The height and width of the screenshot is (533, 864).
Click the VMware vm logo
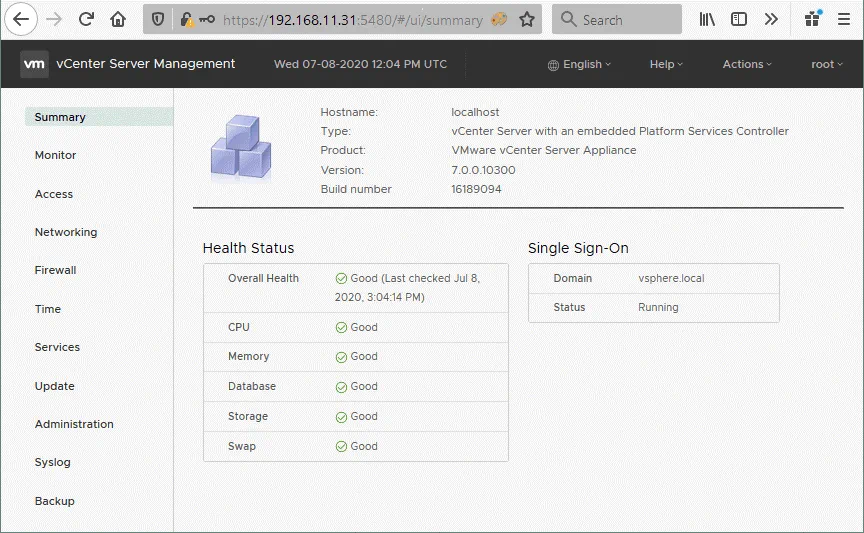[35, 64]
